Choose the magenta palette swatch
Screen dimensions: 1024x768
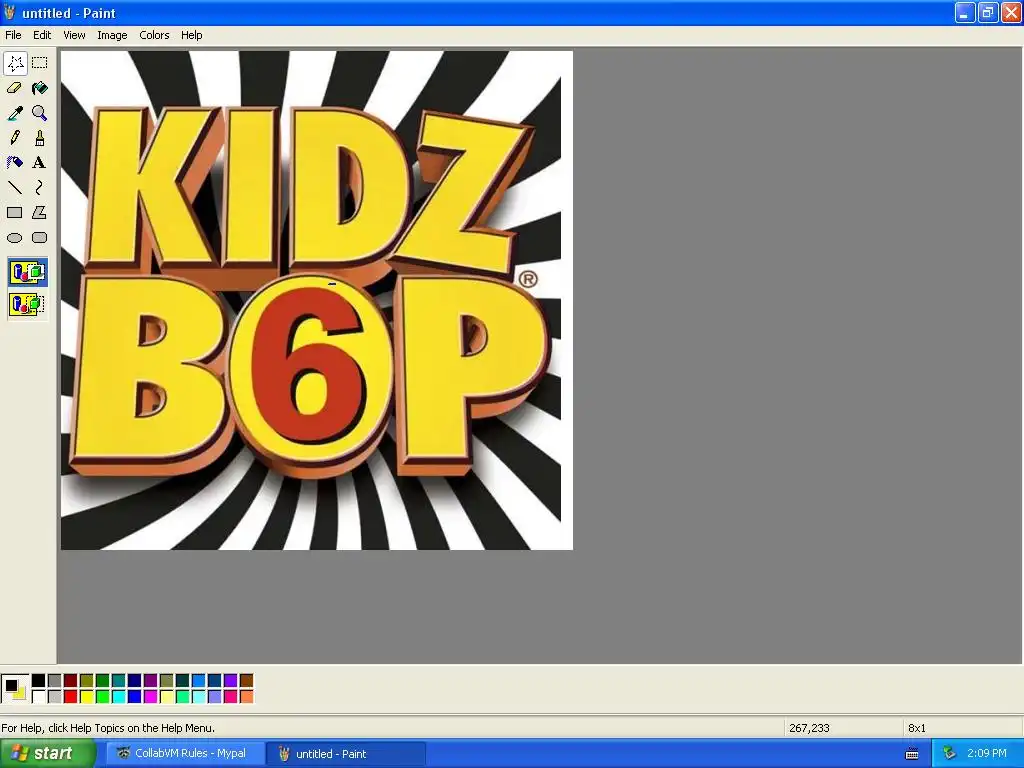tap(151, 697)
